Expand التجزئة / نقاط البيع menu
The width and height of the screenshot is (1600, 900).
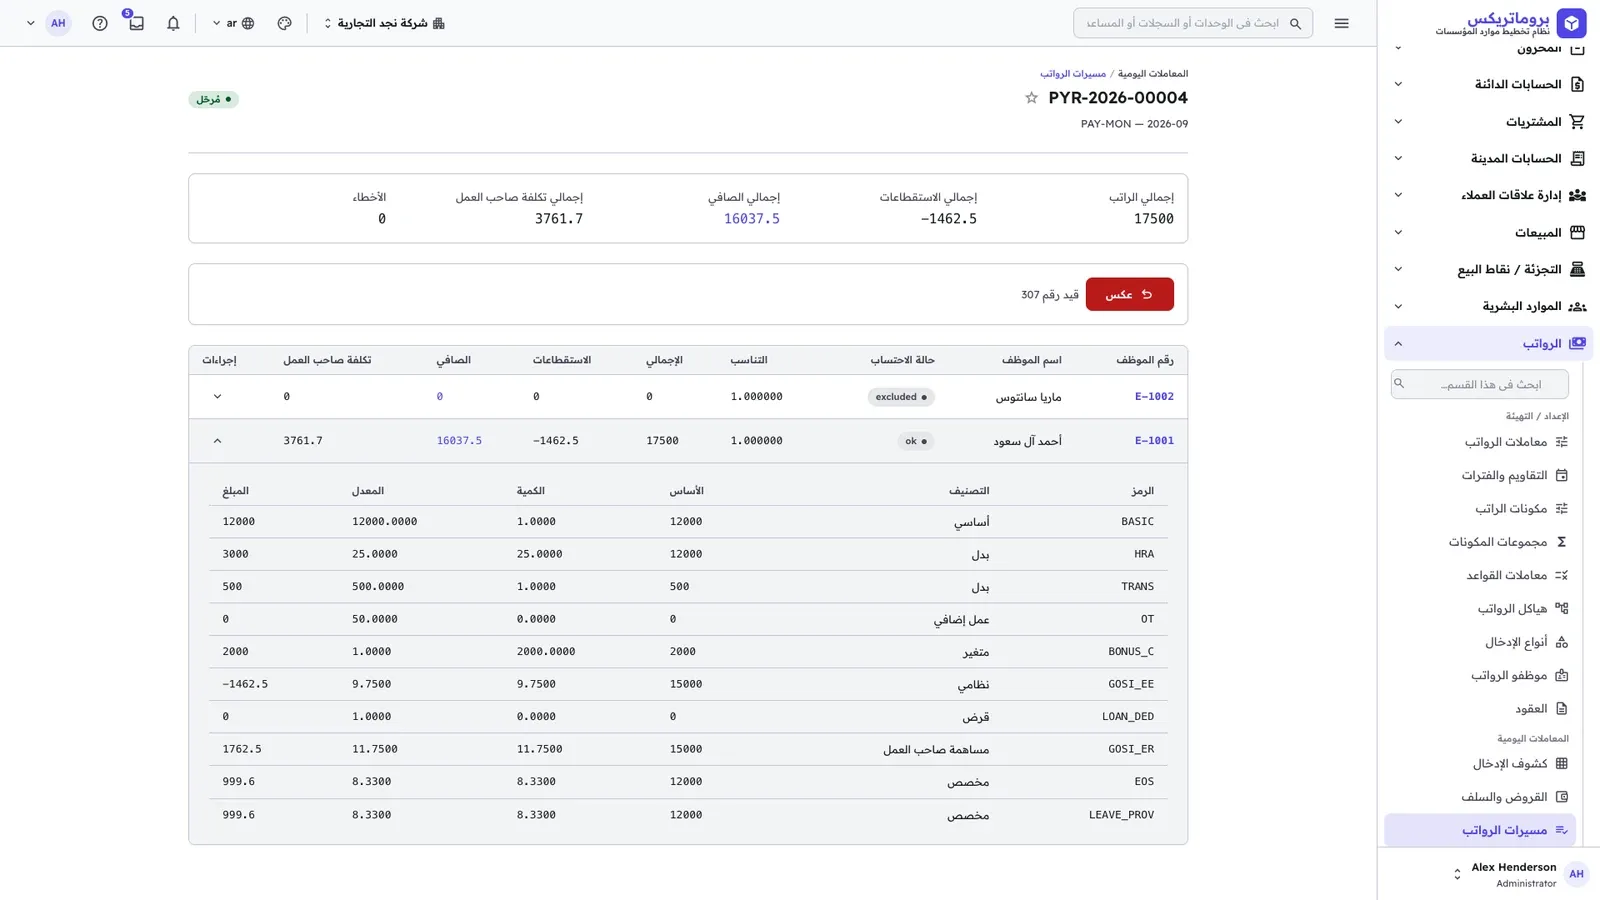1488,269
